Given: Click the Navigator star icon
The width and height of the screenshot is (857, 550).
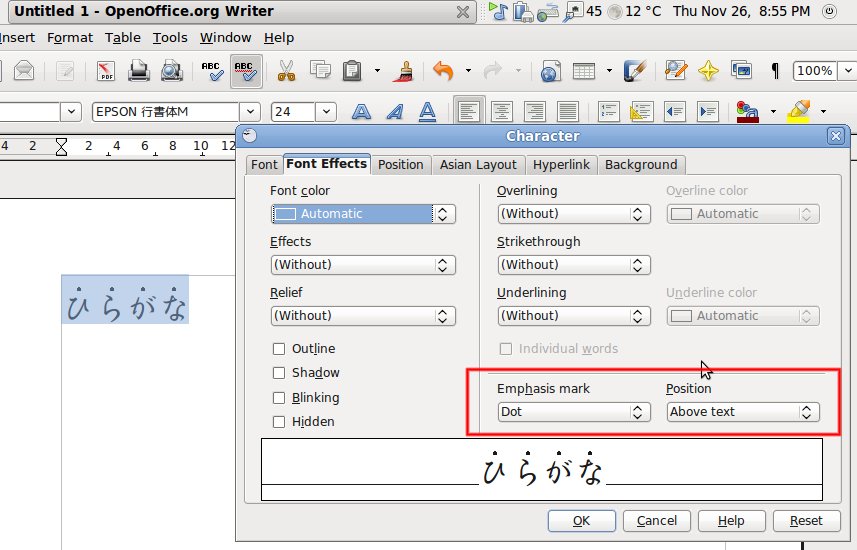Looking at the screenshot, I should tap(708, 71).
